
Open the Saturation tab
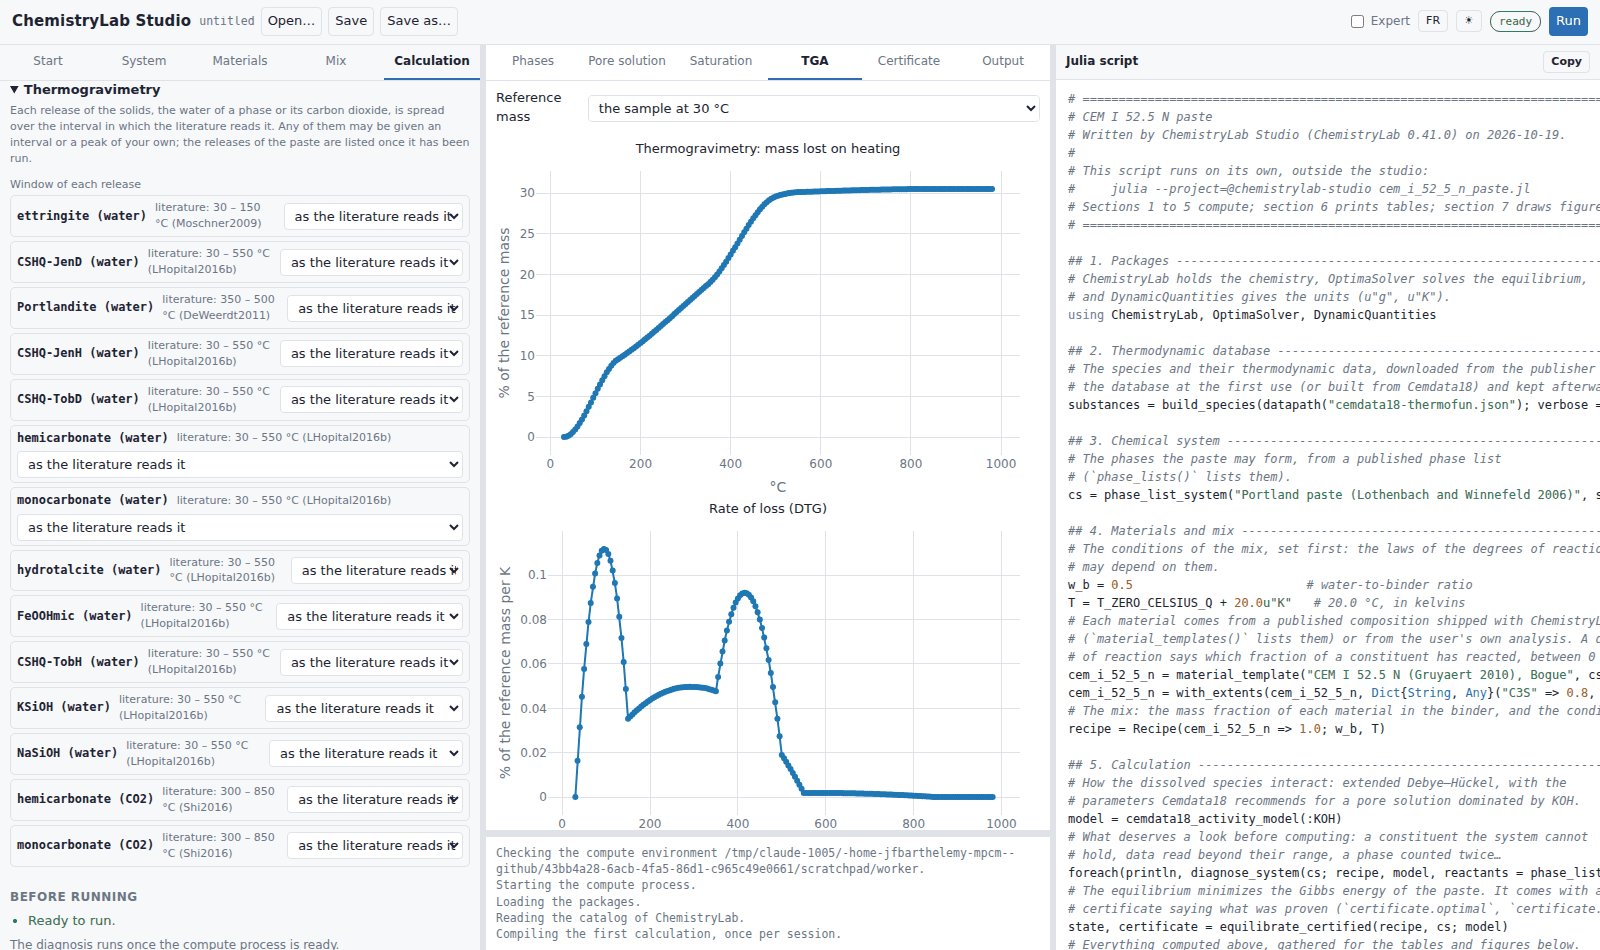(721, 61)
